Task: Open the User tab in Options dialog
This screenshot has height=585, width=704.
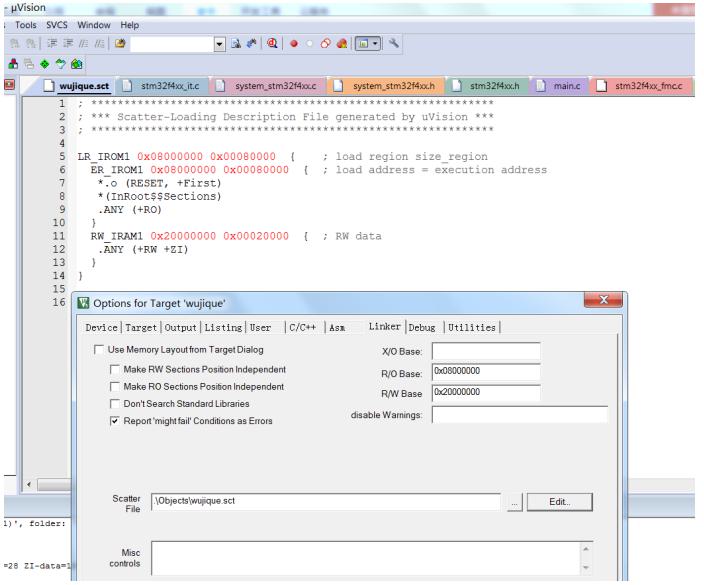Action: click(x=260, y=328)
